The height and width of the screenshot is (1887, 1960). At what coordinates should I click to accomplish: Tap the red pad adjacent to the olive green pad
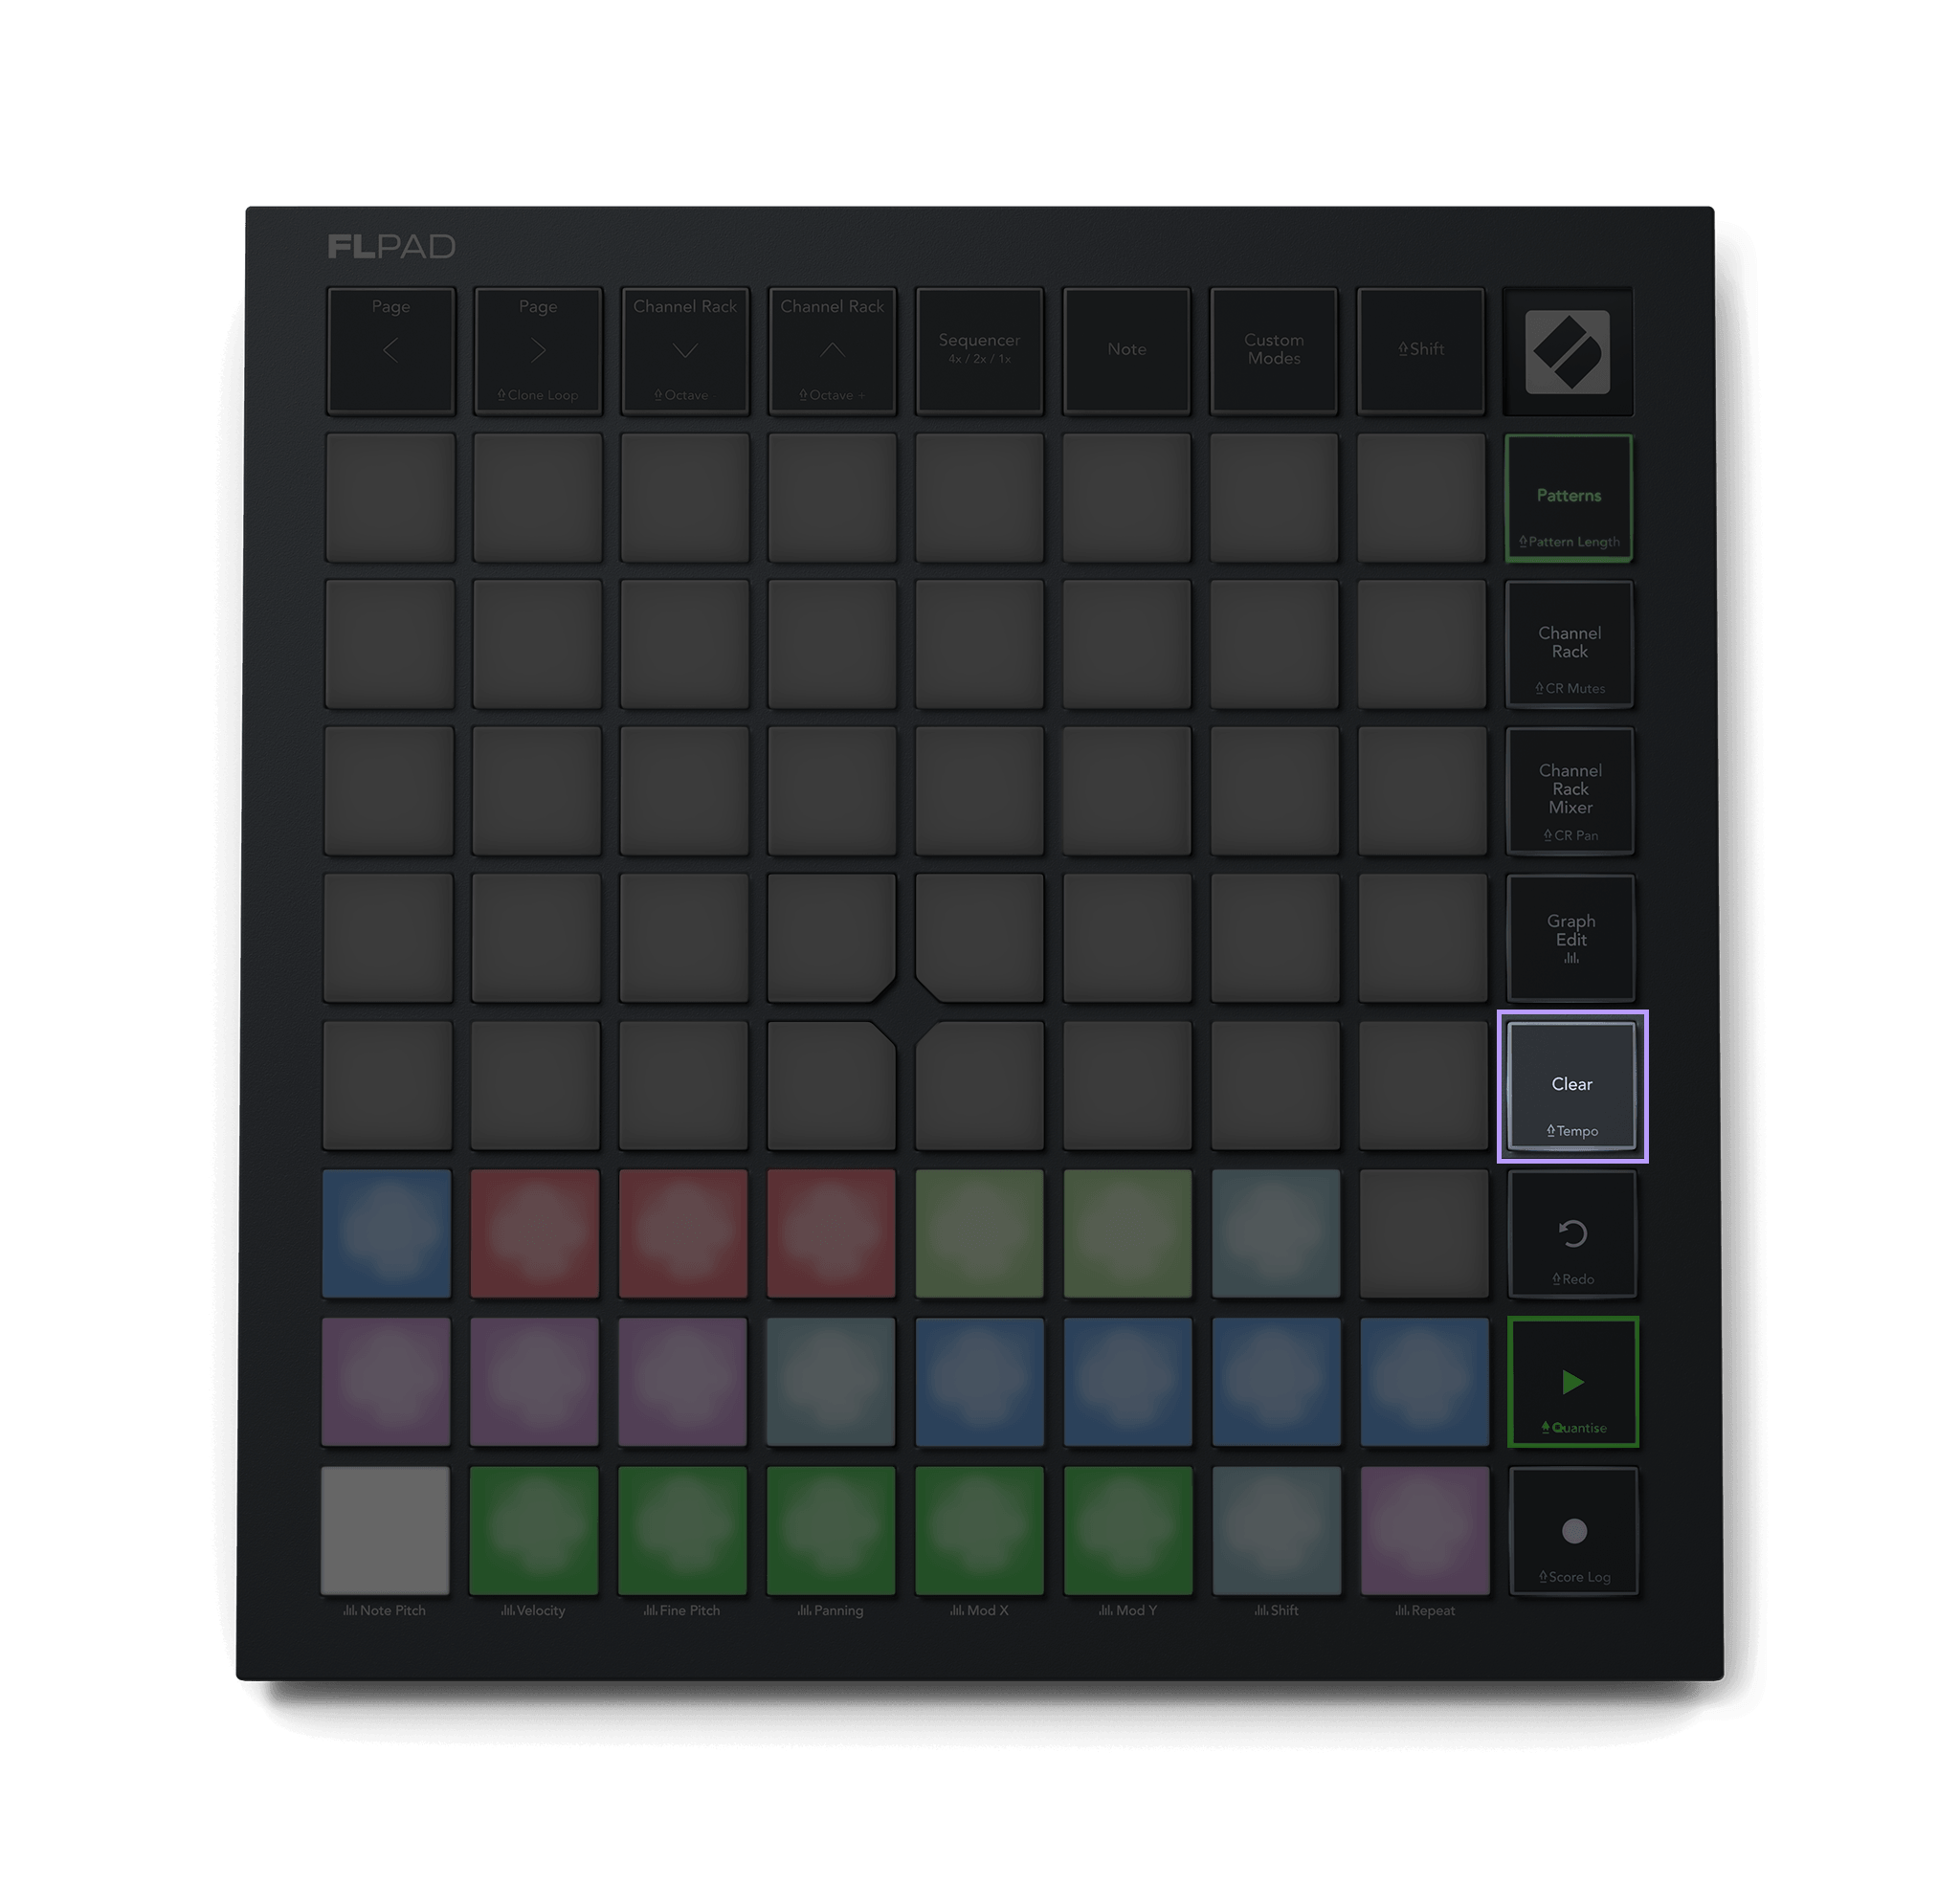click(831, 1233)
